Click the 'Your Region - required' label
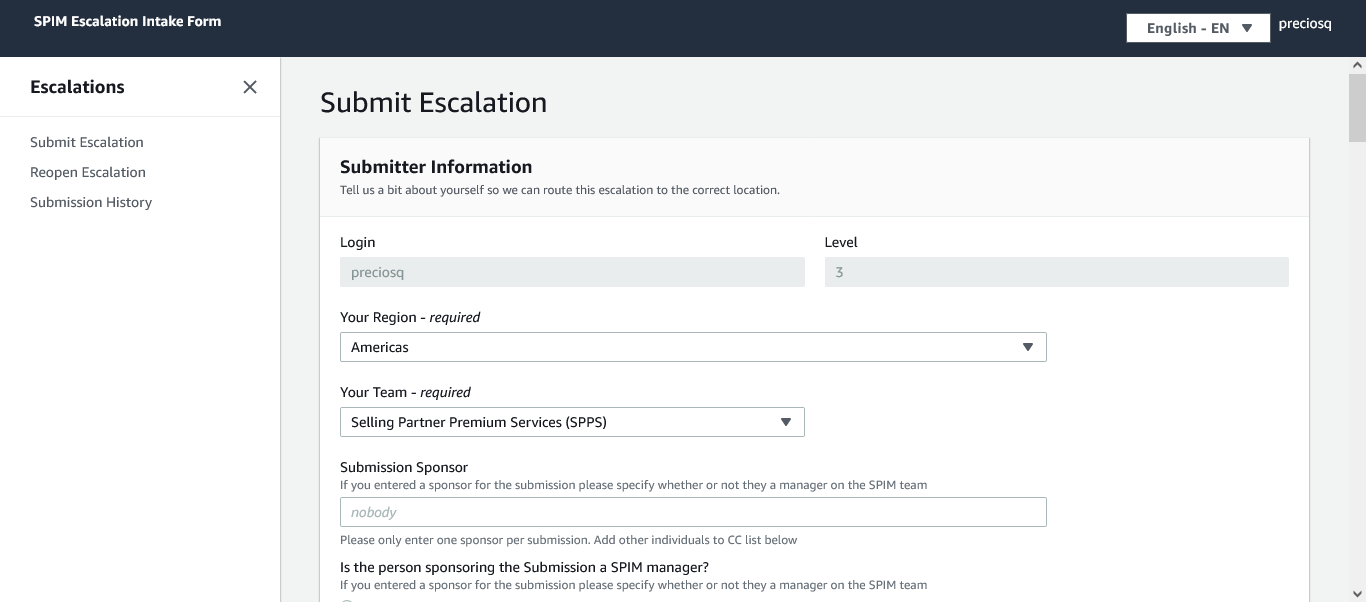The image size is (1366, 602). click(410, 317)
